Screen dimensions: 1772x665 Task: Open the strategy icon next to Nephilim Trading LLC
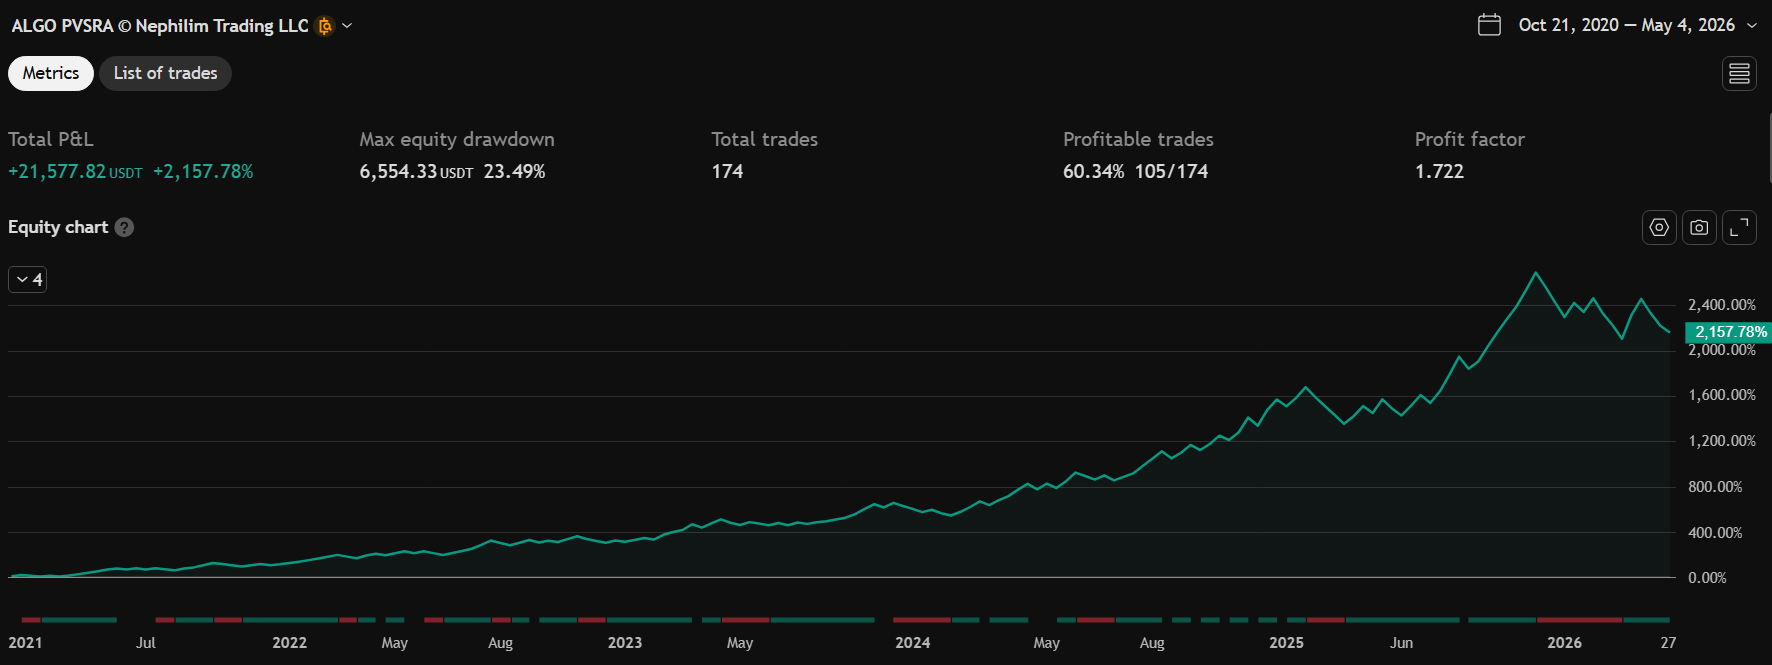coord(325,26)
